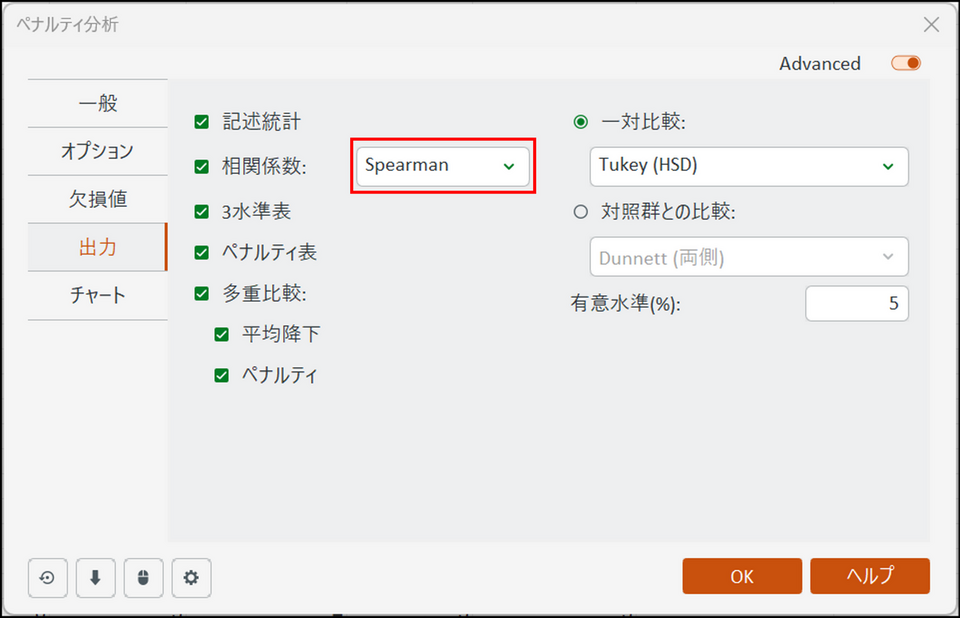Uncheck the 記述統計 checkbox
Image resolution: width=960 pixels, height=618 pixels.
pos(202,122)
